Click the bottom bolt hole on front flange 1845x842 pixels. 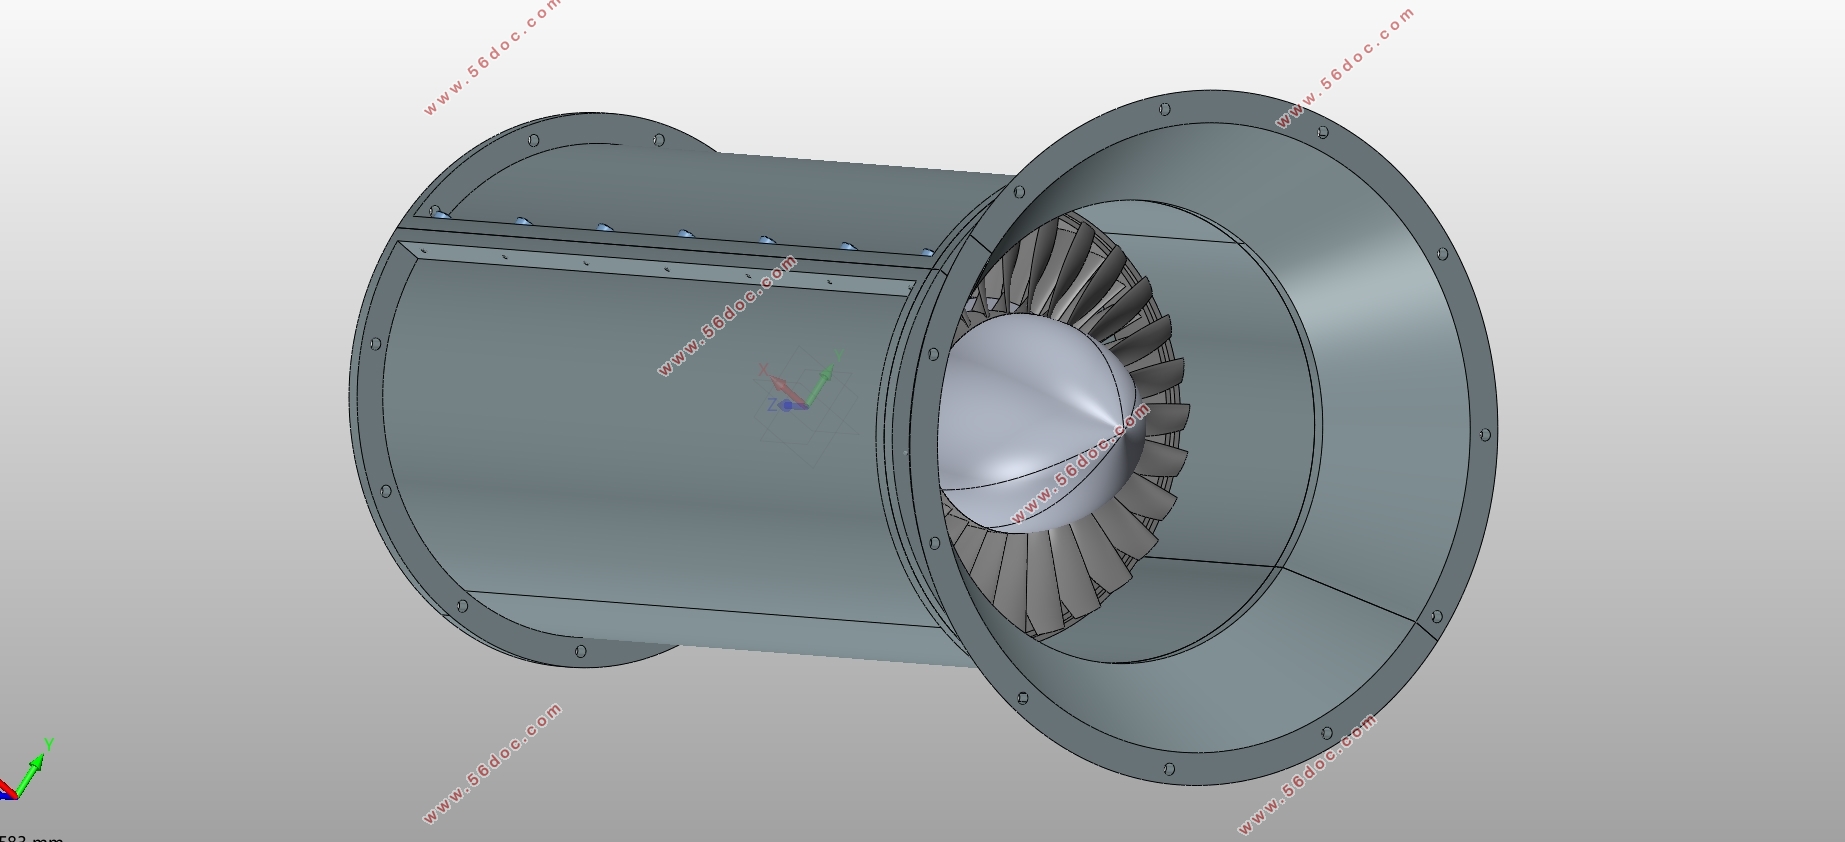coord(1169,769)
